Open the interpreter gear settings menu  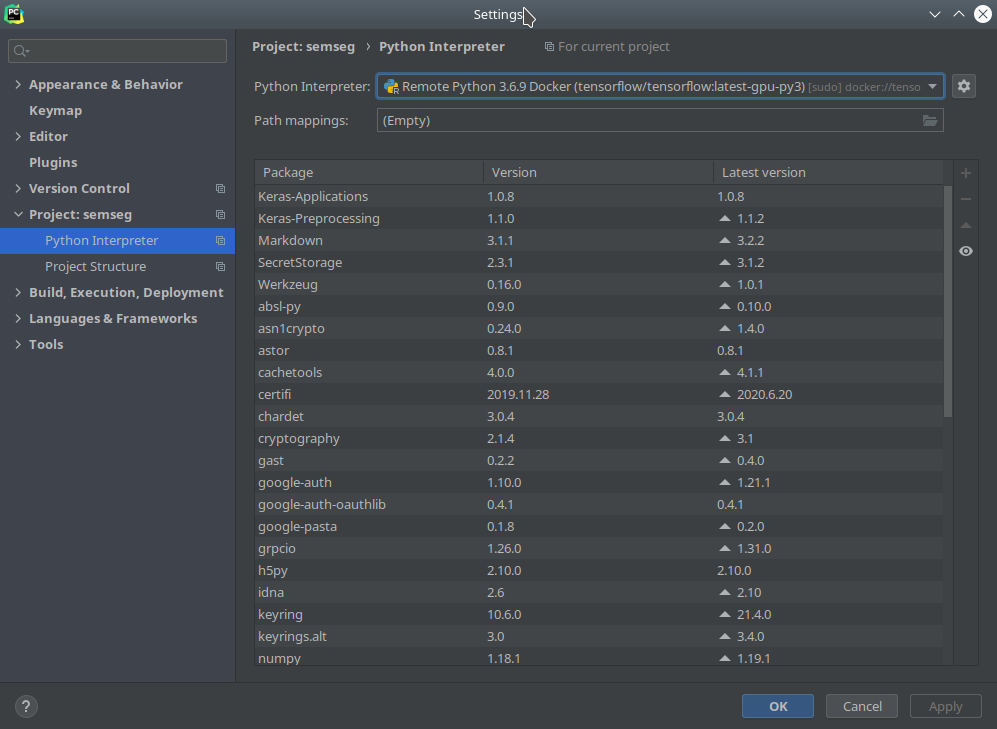[964, 86]
